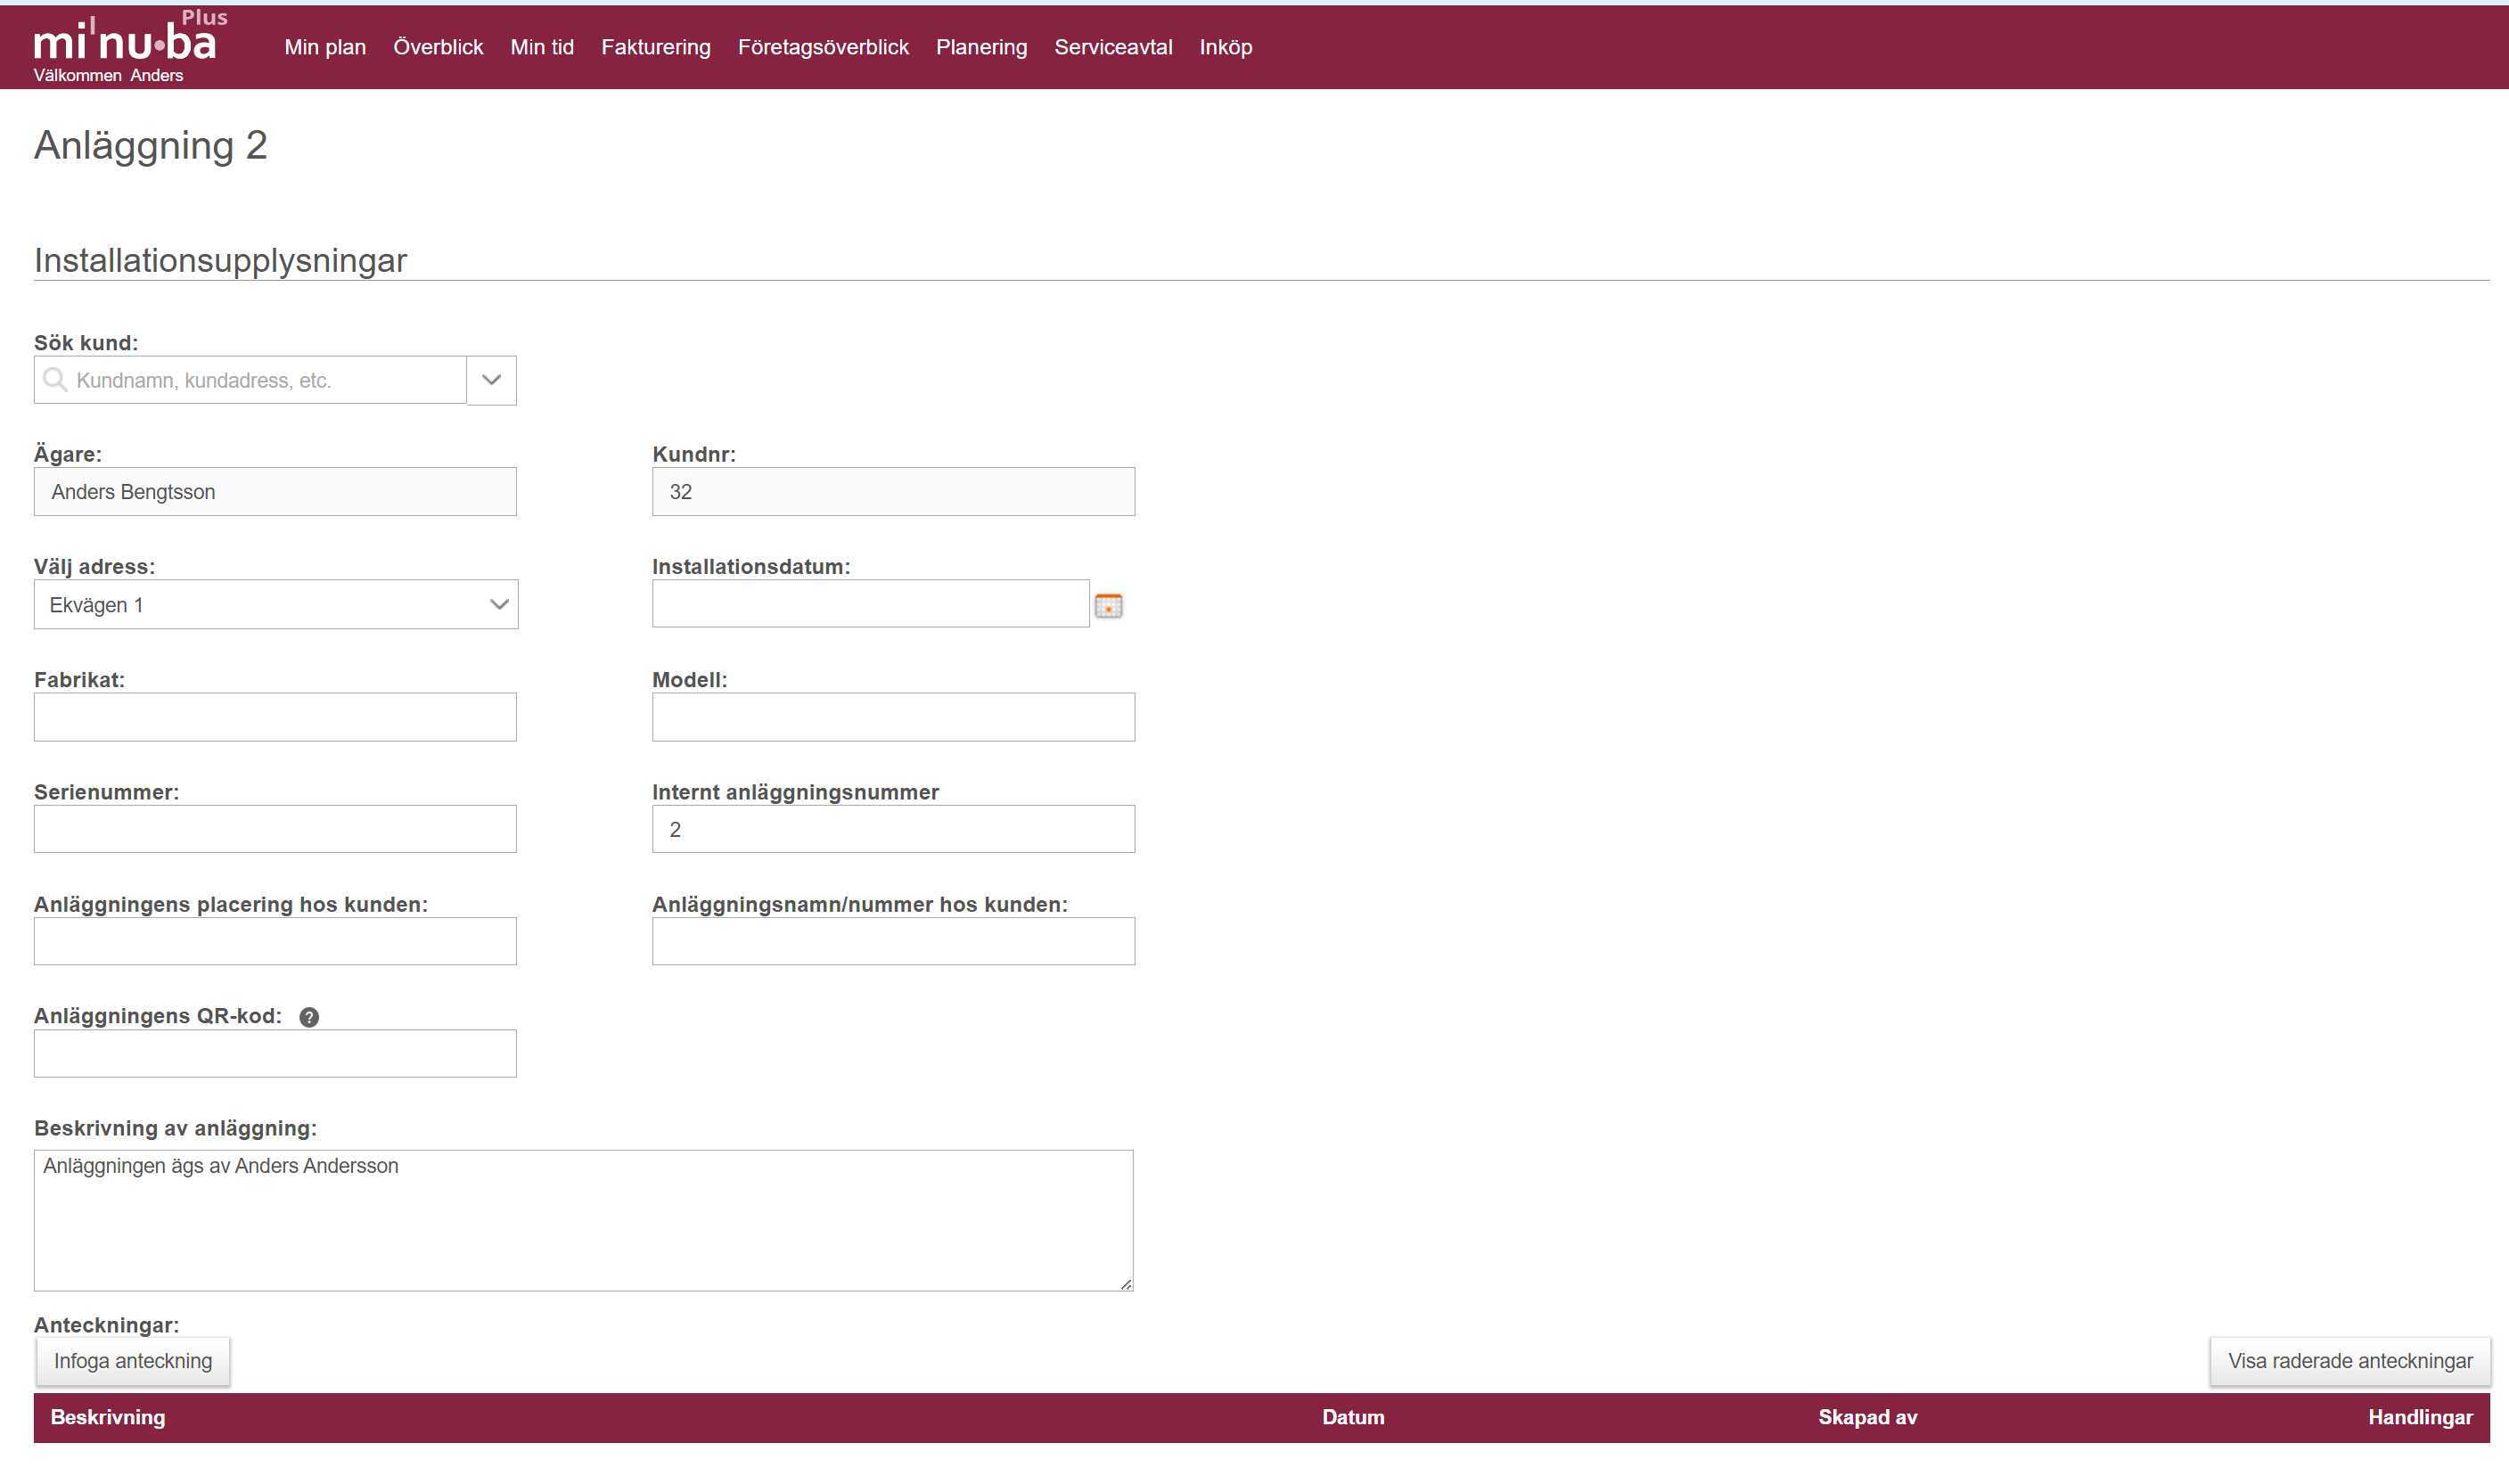Open Min plan menu
This screenshot has width=2509, height=1484.
[x=325, y=47]
